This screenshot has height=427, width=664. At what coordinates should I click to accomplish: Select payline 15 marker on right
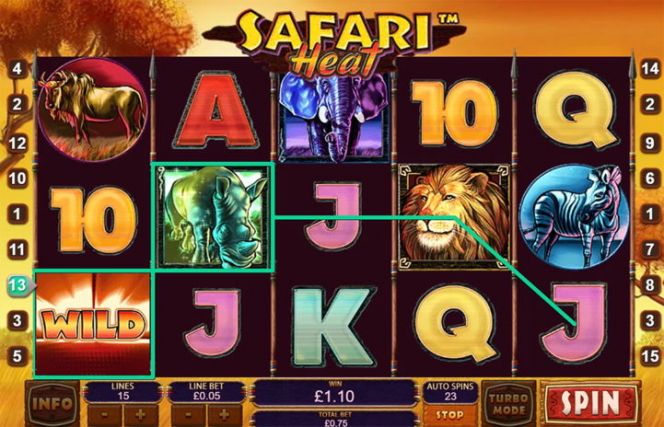[650, 356]
